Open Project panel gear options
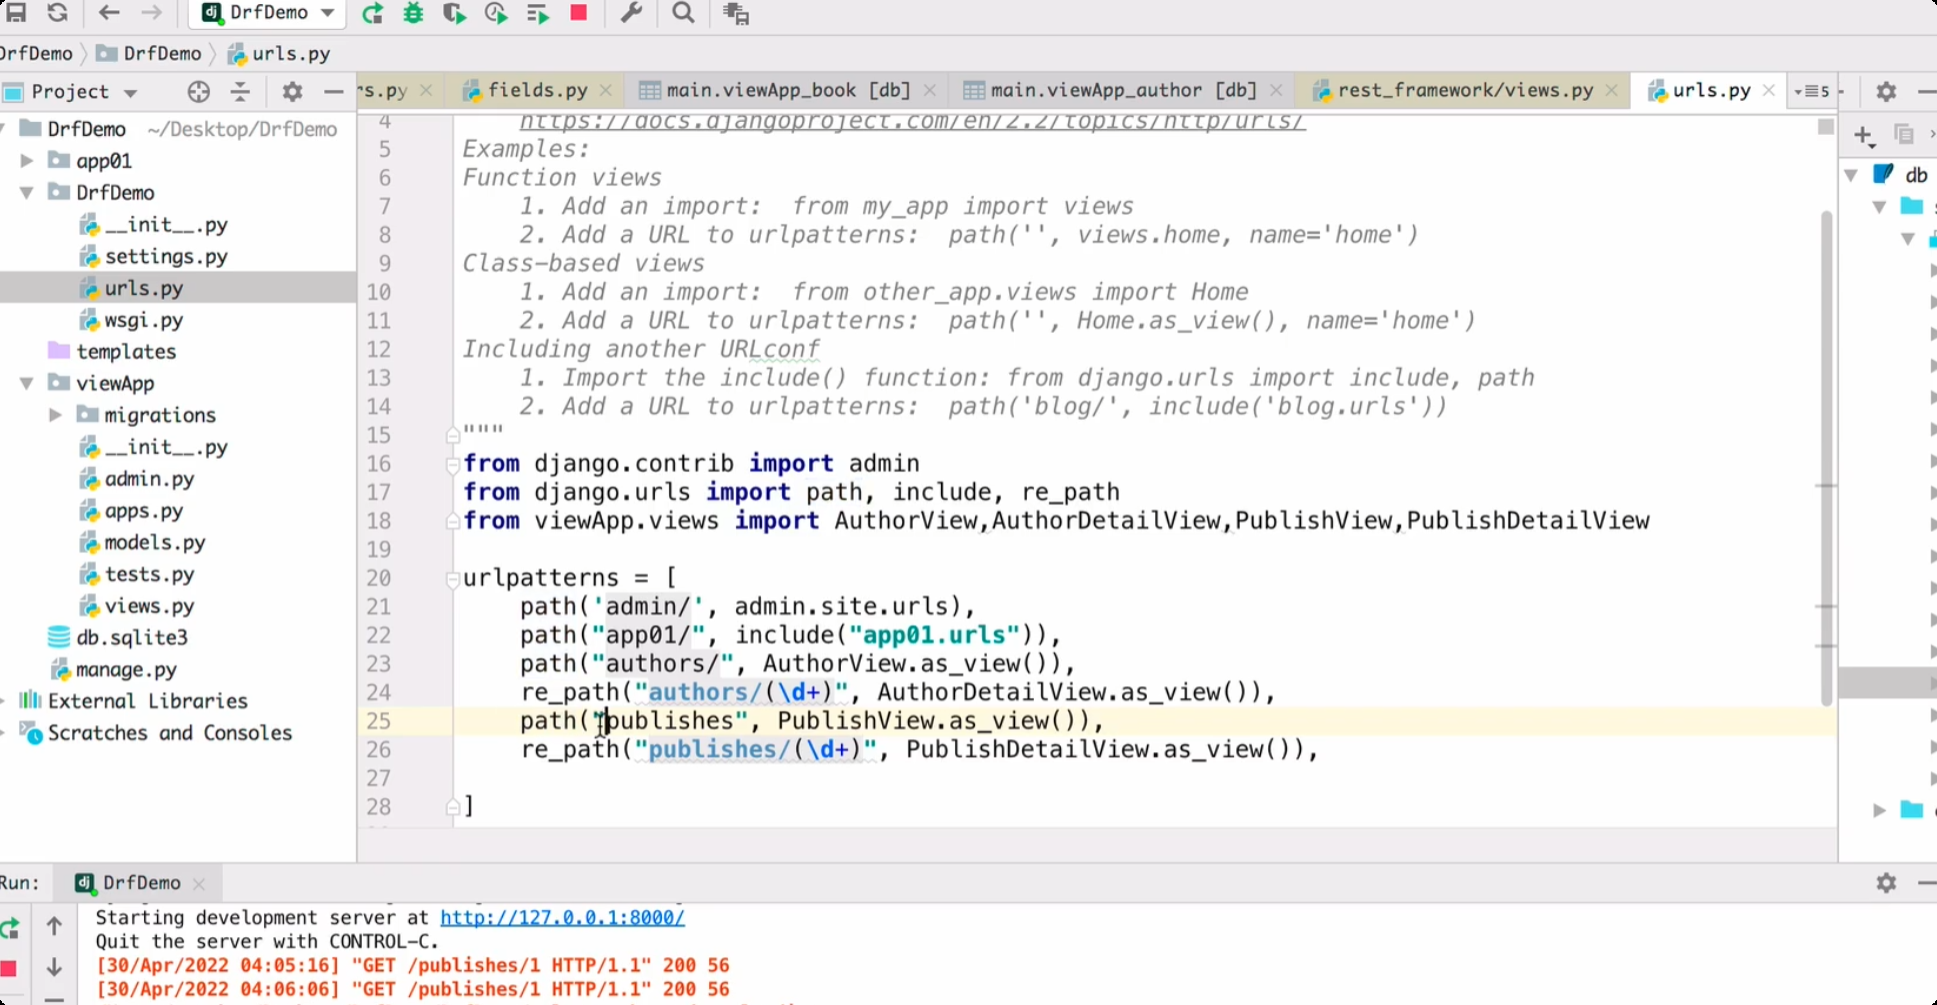Viewport: 1937px width, 1005px height. point(292,92)
